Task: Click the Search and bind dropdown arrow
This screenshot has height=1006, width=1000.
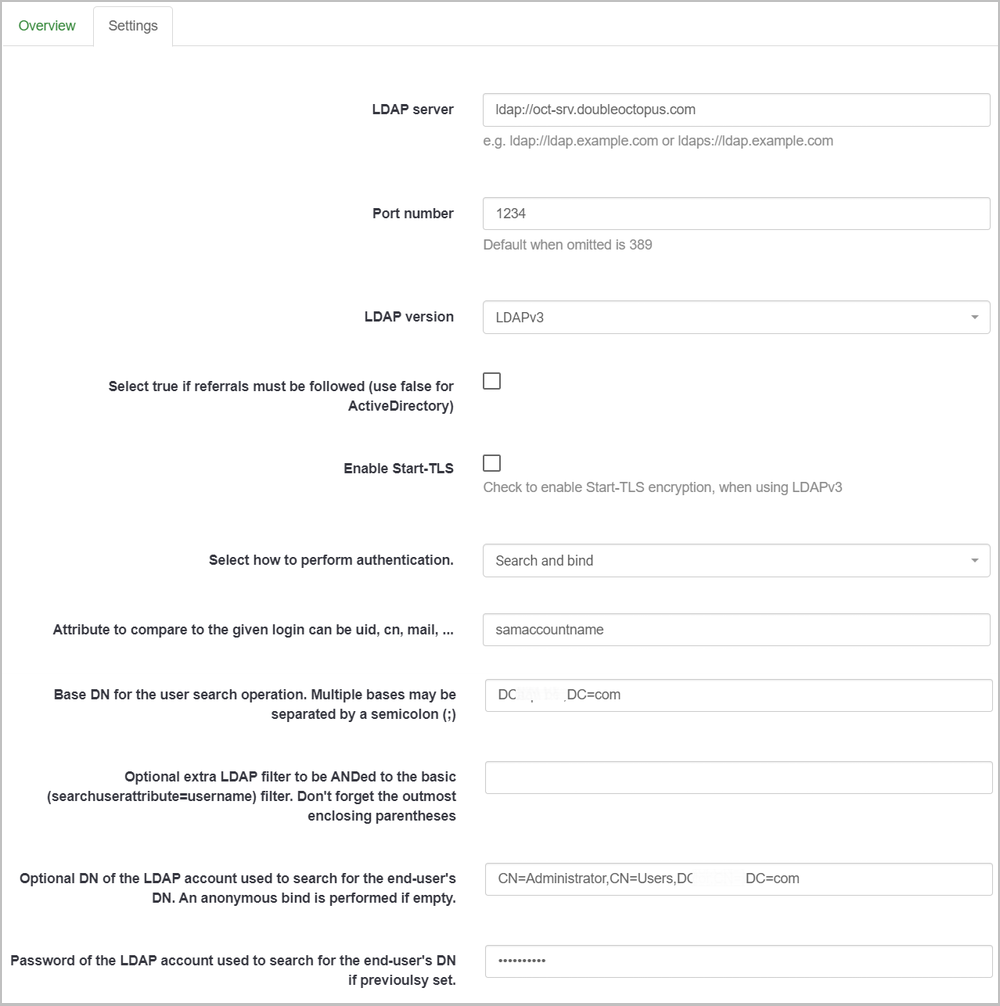Action: click(x=974, y=561)
